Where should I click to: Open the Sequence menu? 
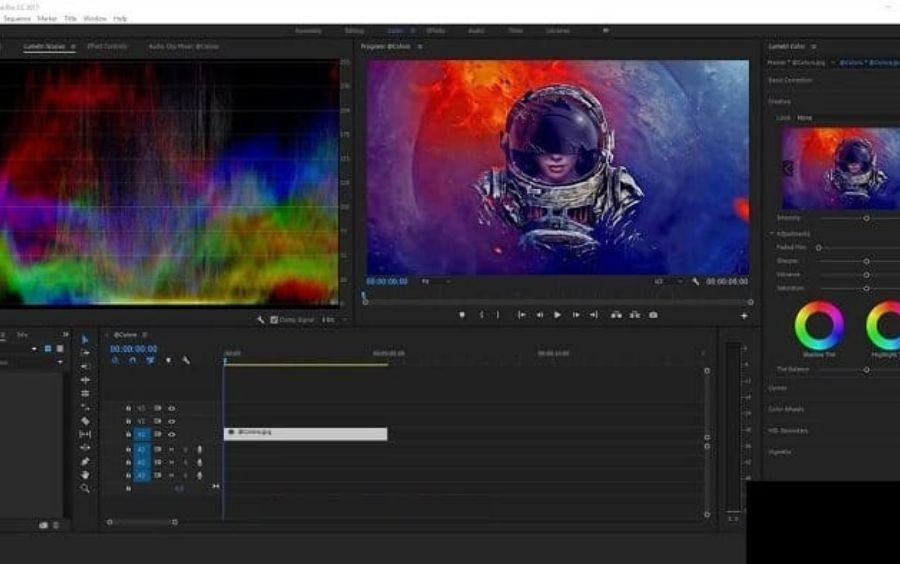coord(17,18)
